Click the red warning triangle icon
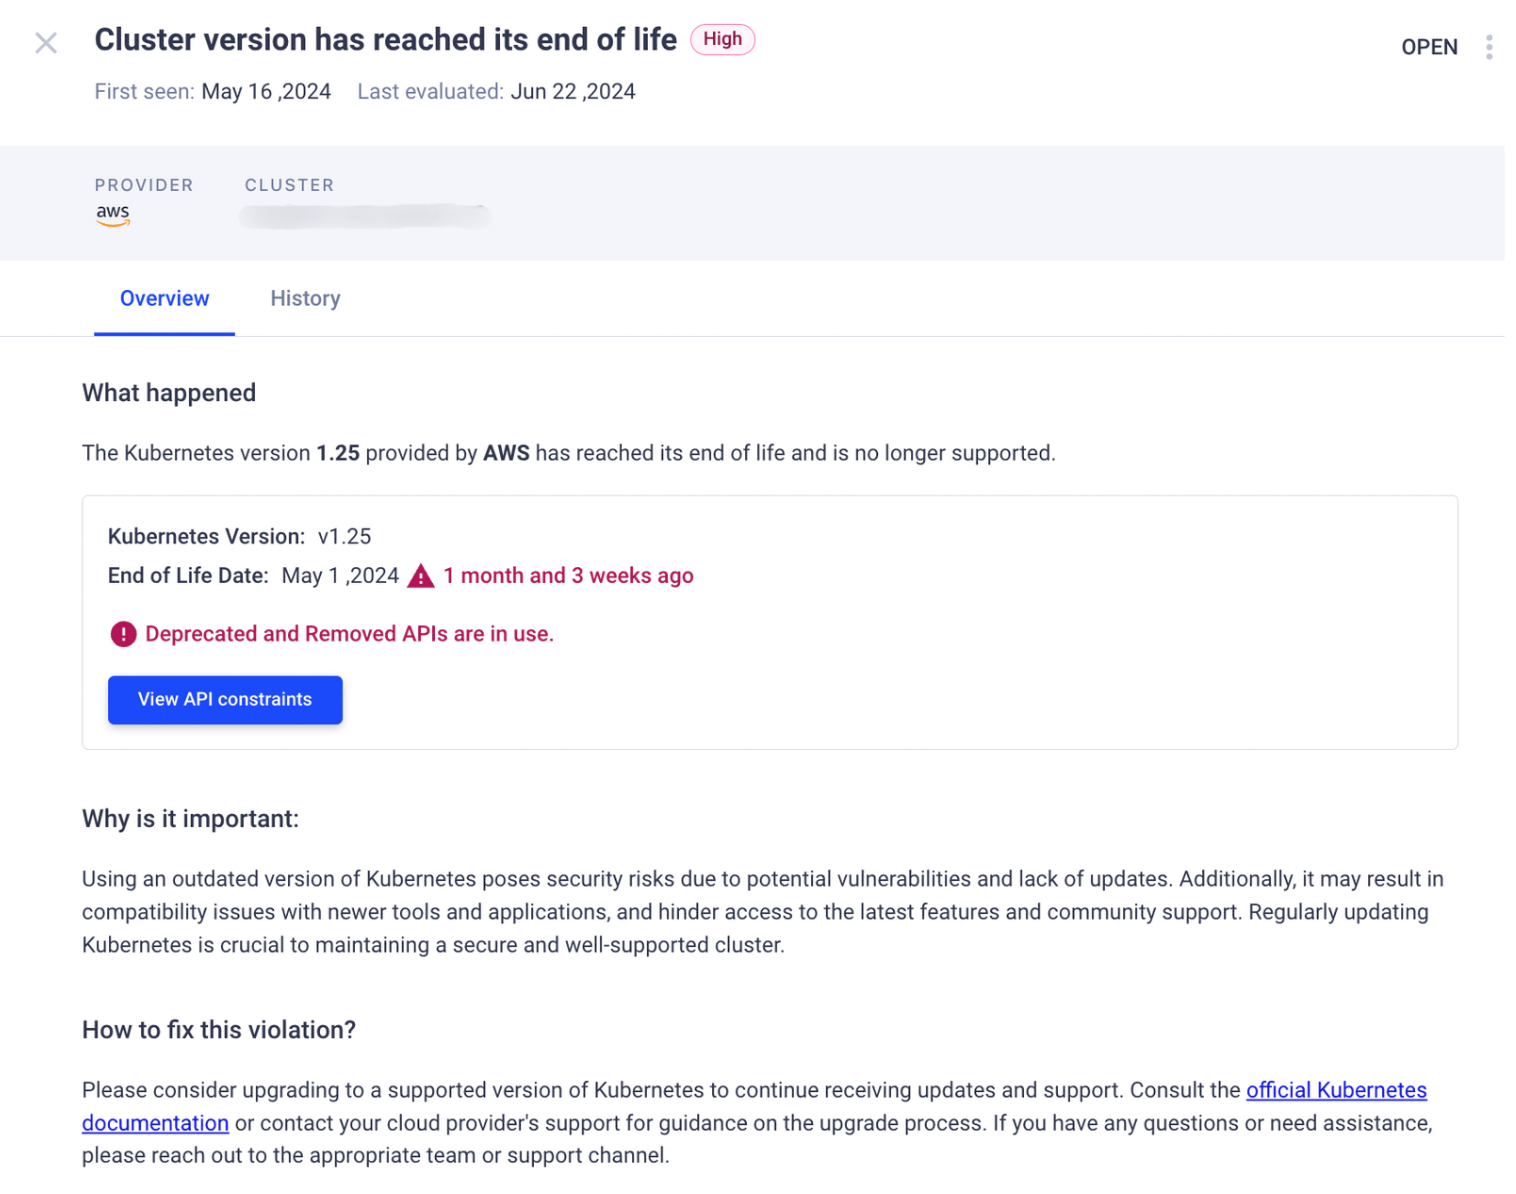This screenshot has height=1194, width=1516. click(421, 576)
